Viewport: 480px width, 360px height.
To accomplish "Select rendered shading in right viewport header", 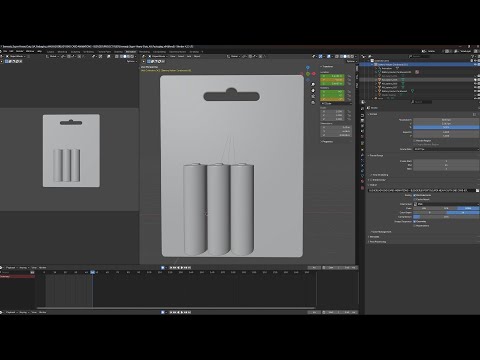I will (x=352, y=56).
